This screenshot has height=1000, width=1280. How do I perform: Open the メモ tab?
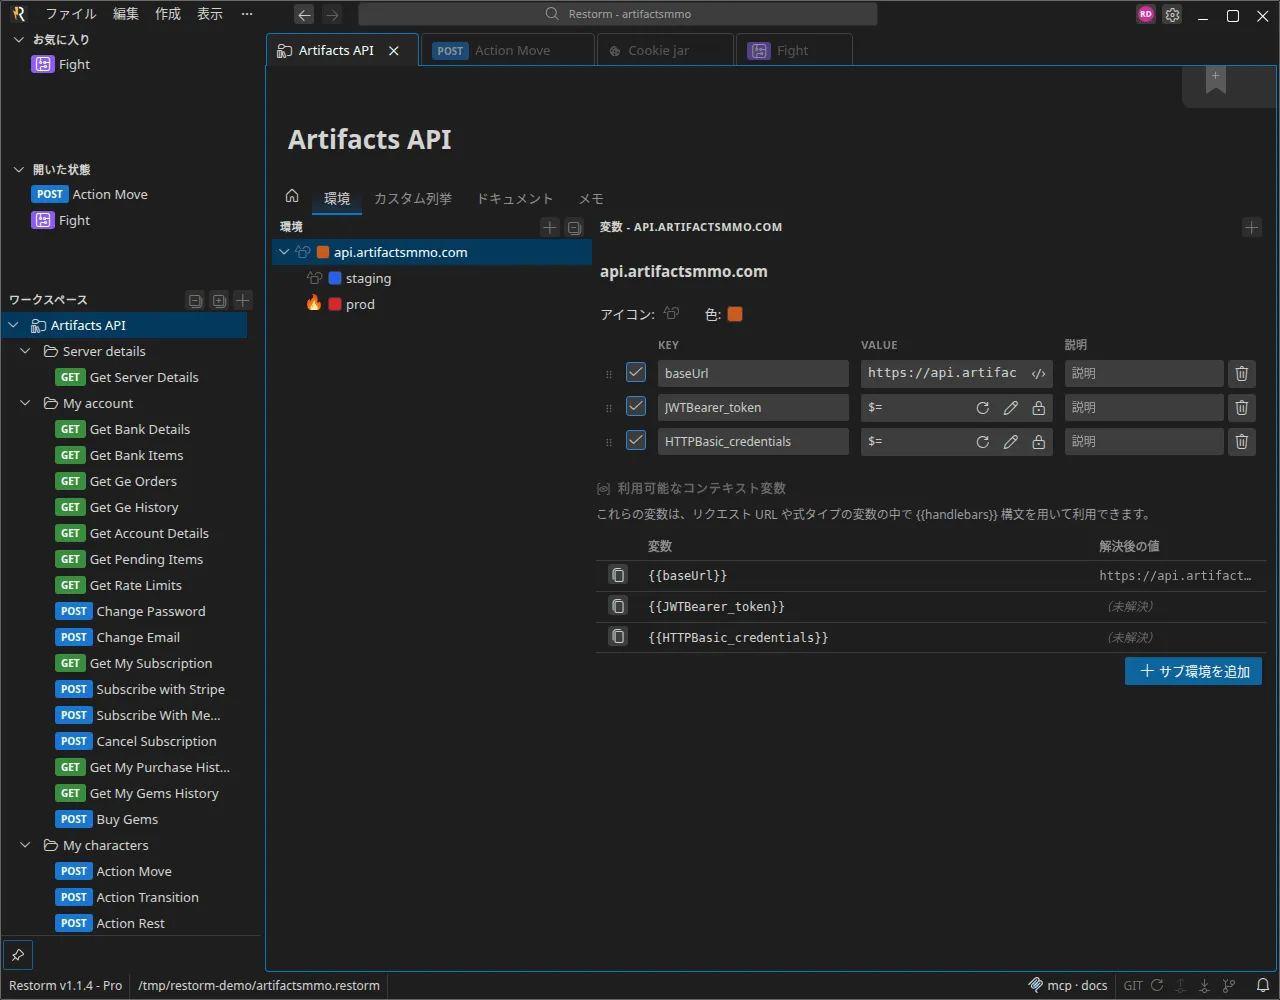tap(591, 199)
